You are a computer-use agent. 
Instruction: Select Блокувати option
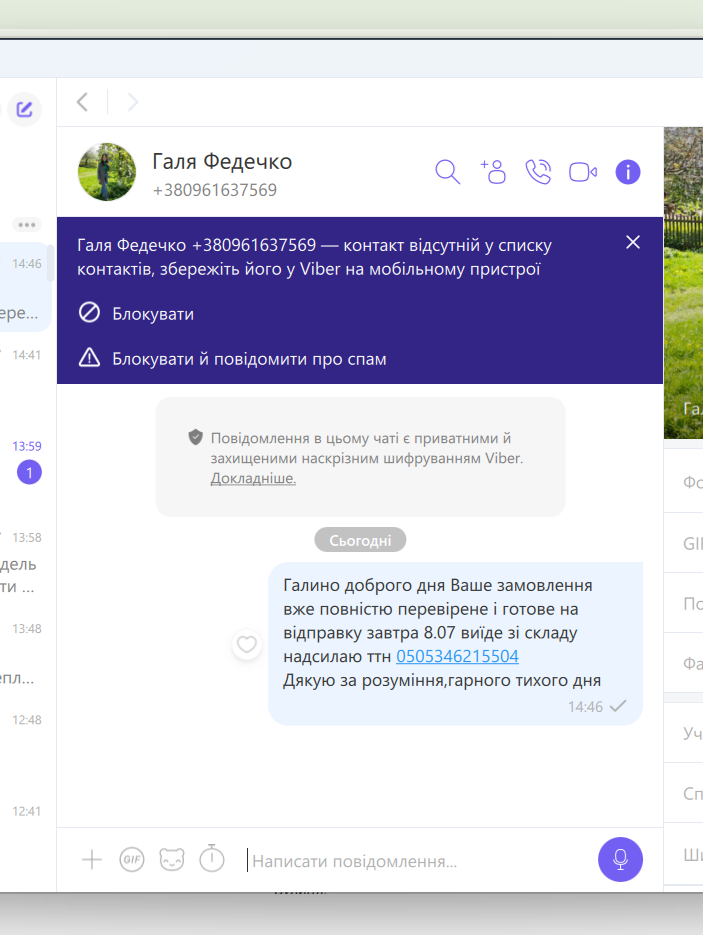tap(136, 313)
